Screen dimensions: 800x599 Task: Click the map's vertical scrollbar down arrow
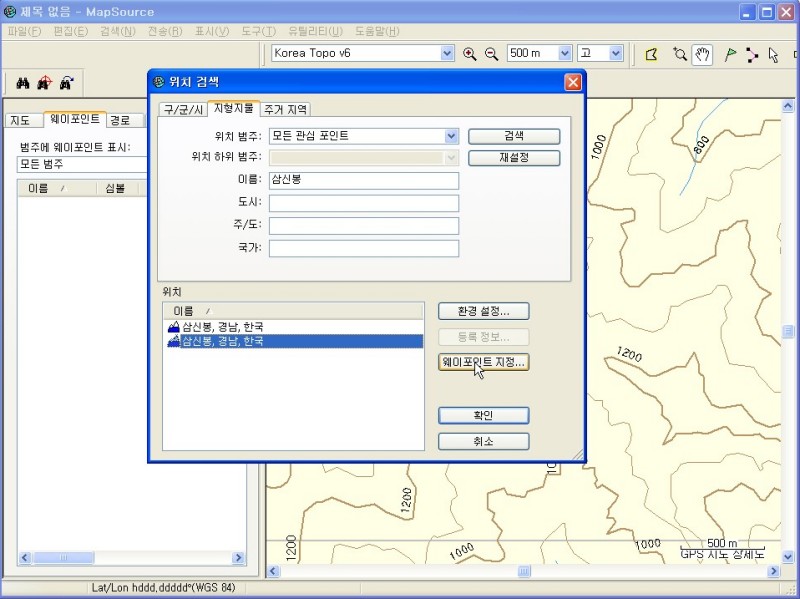788,557
